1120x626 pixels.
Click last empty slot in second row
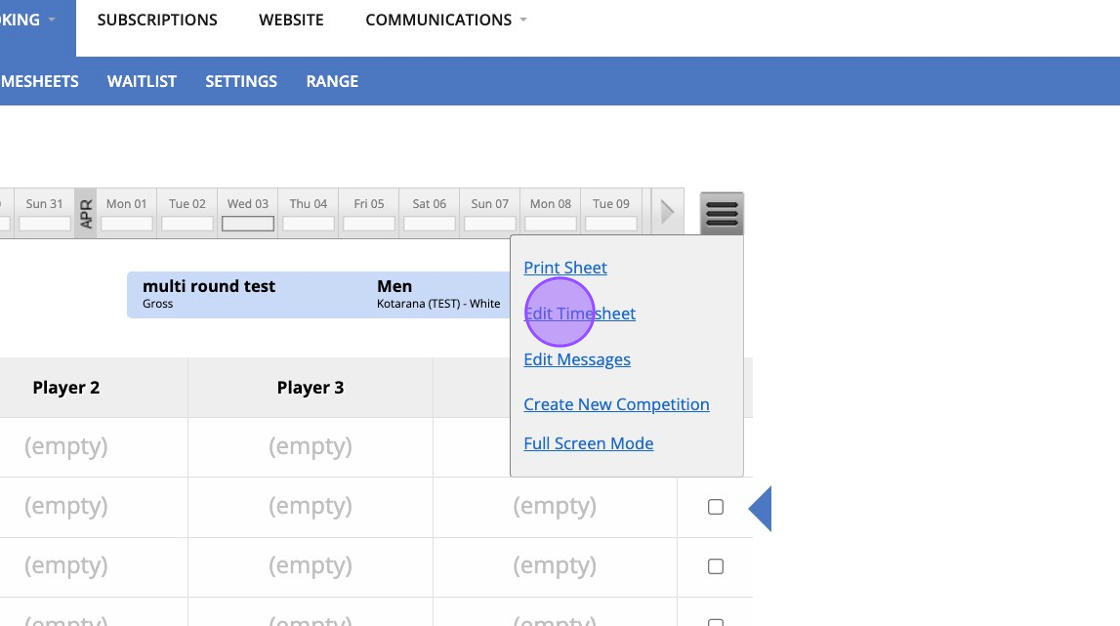coord(554,507)
